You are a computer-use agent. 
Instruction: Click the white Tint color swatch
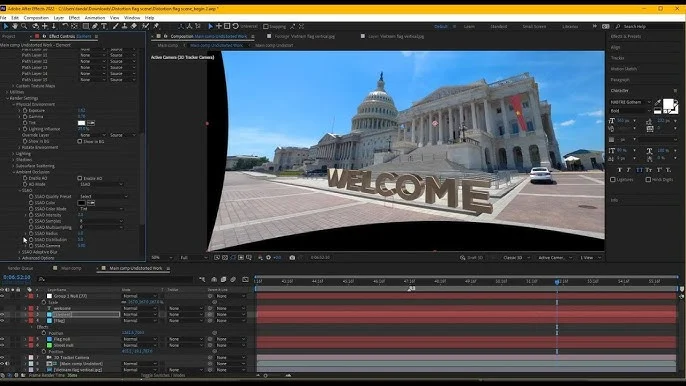(81, 123)
